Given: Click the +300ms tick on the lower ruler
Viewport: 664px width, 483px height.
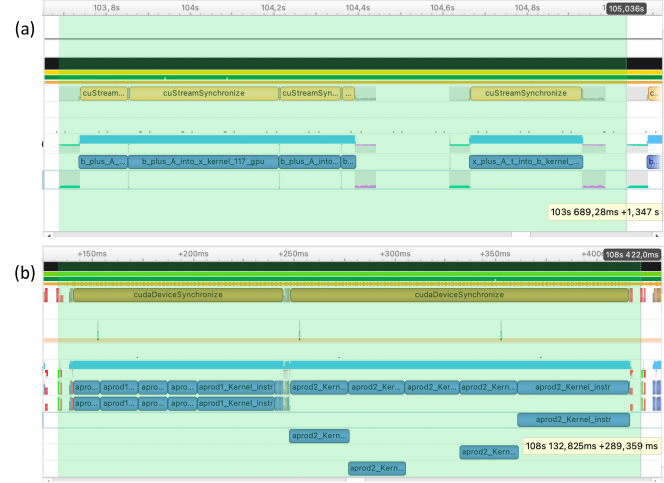Looking at the screenshot, I should pyautogui.click(x=395, y=255).
